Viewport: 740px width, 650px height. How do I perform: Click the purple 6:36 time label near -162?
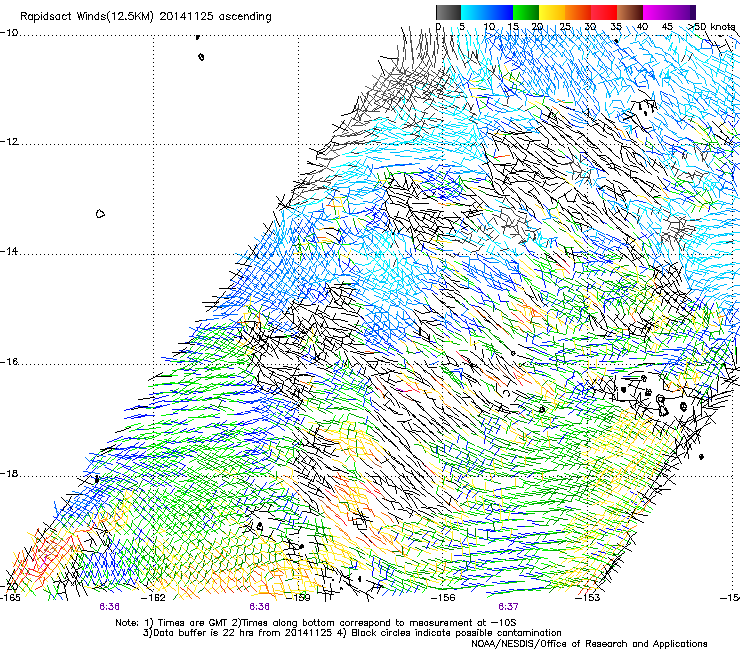[x=109, y=606]
